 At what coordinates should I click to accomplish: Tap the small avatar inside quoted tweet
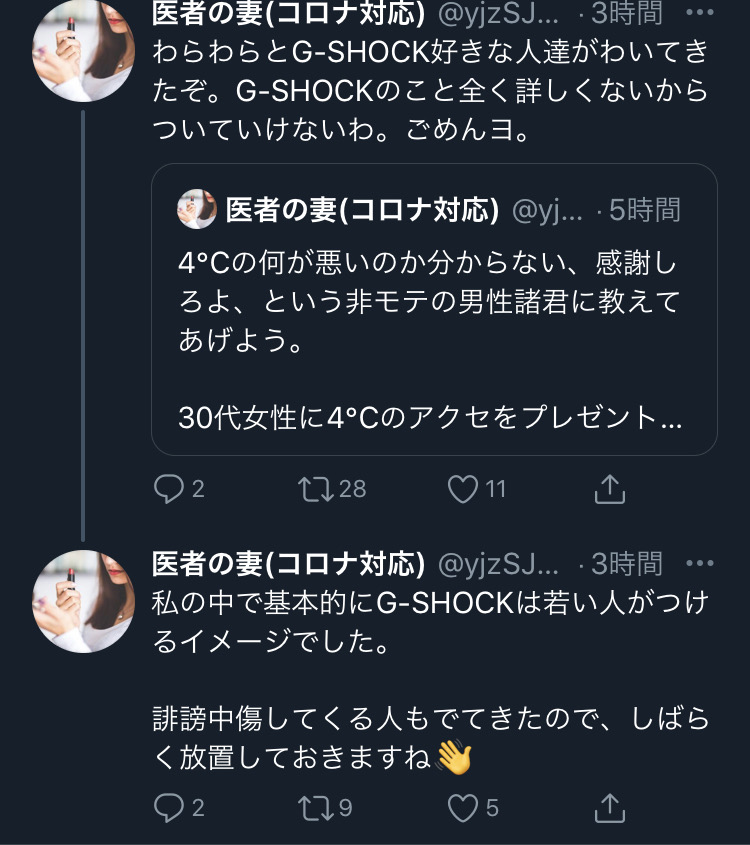tap(196, 210)
